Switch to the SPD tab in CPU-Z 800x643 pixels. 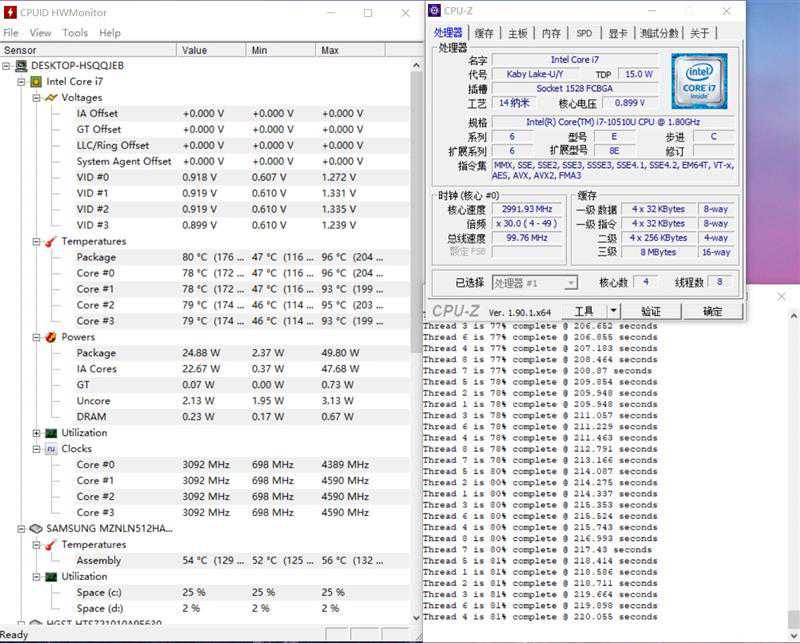pyautogui.click(x=584, y=33)
